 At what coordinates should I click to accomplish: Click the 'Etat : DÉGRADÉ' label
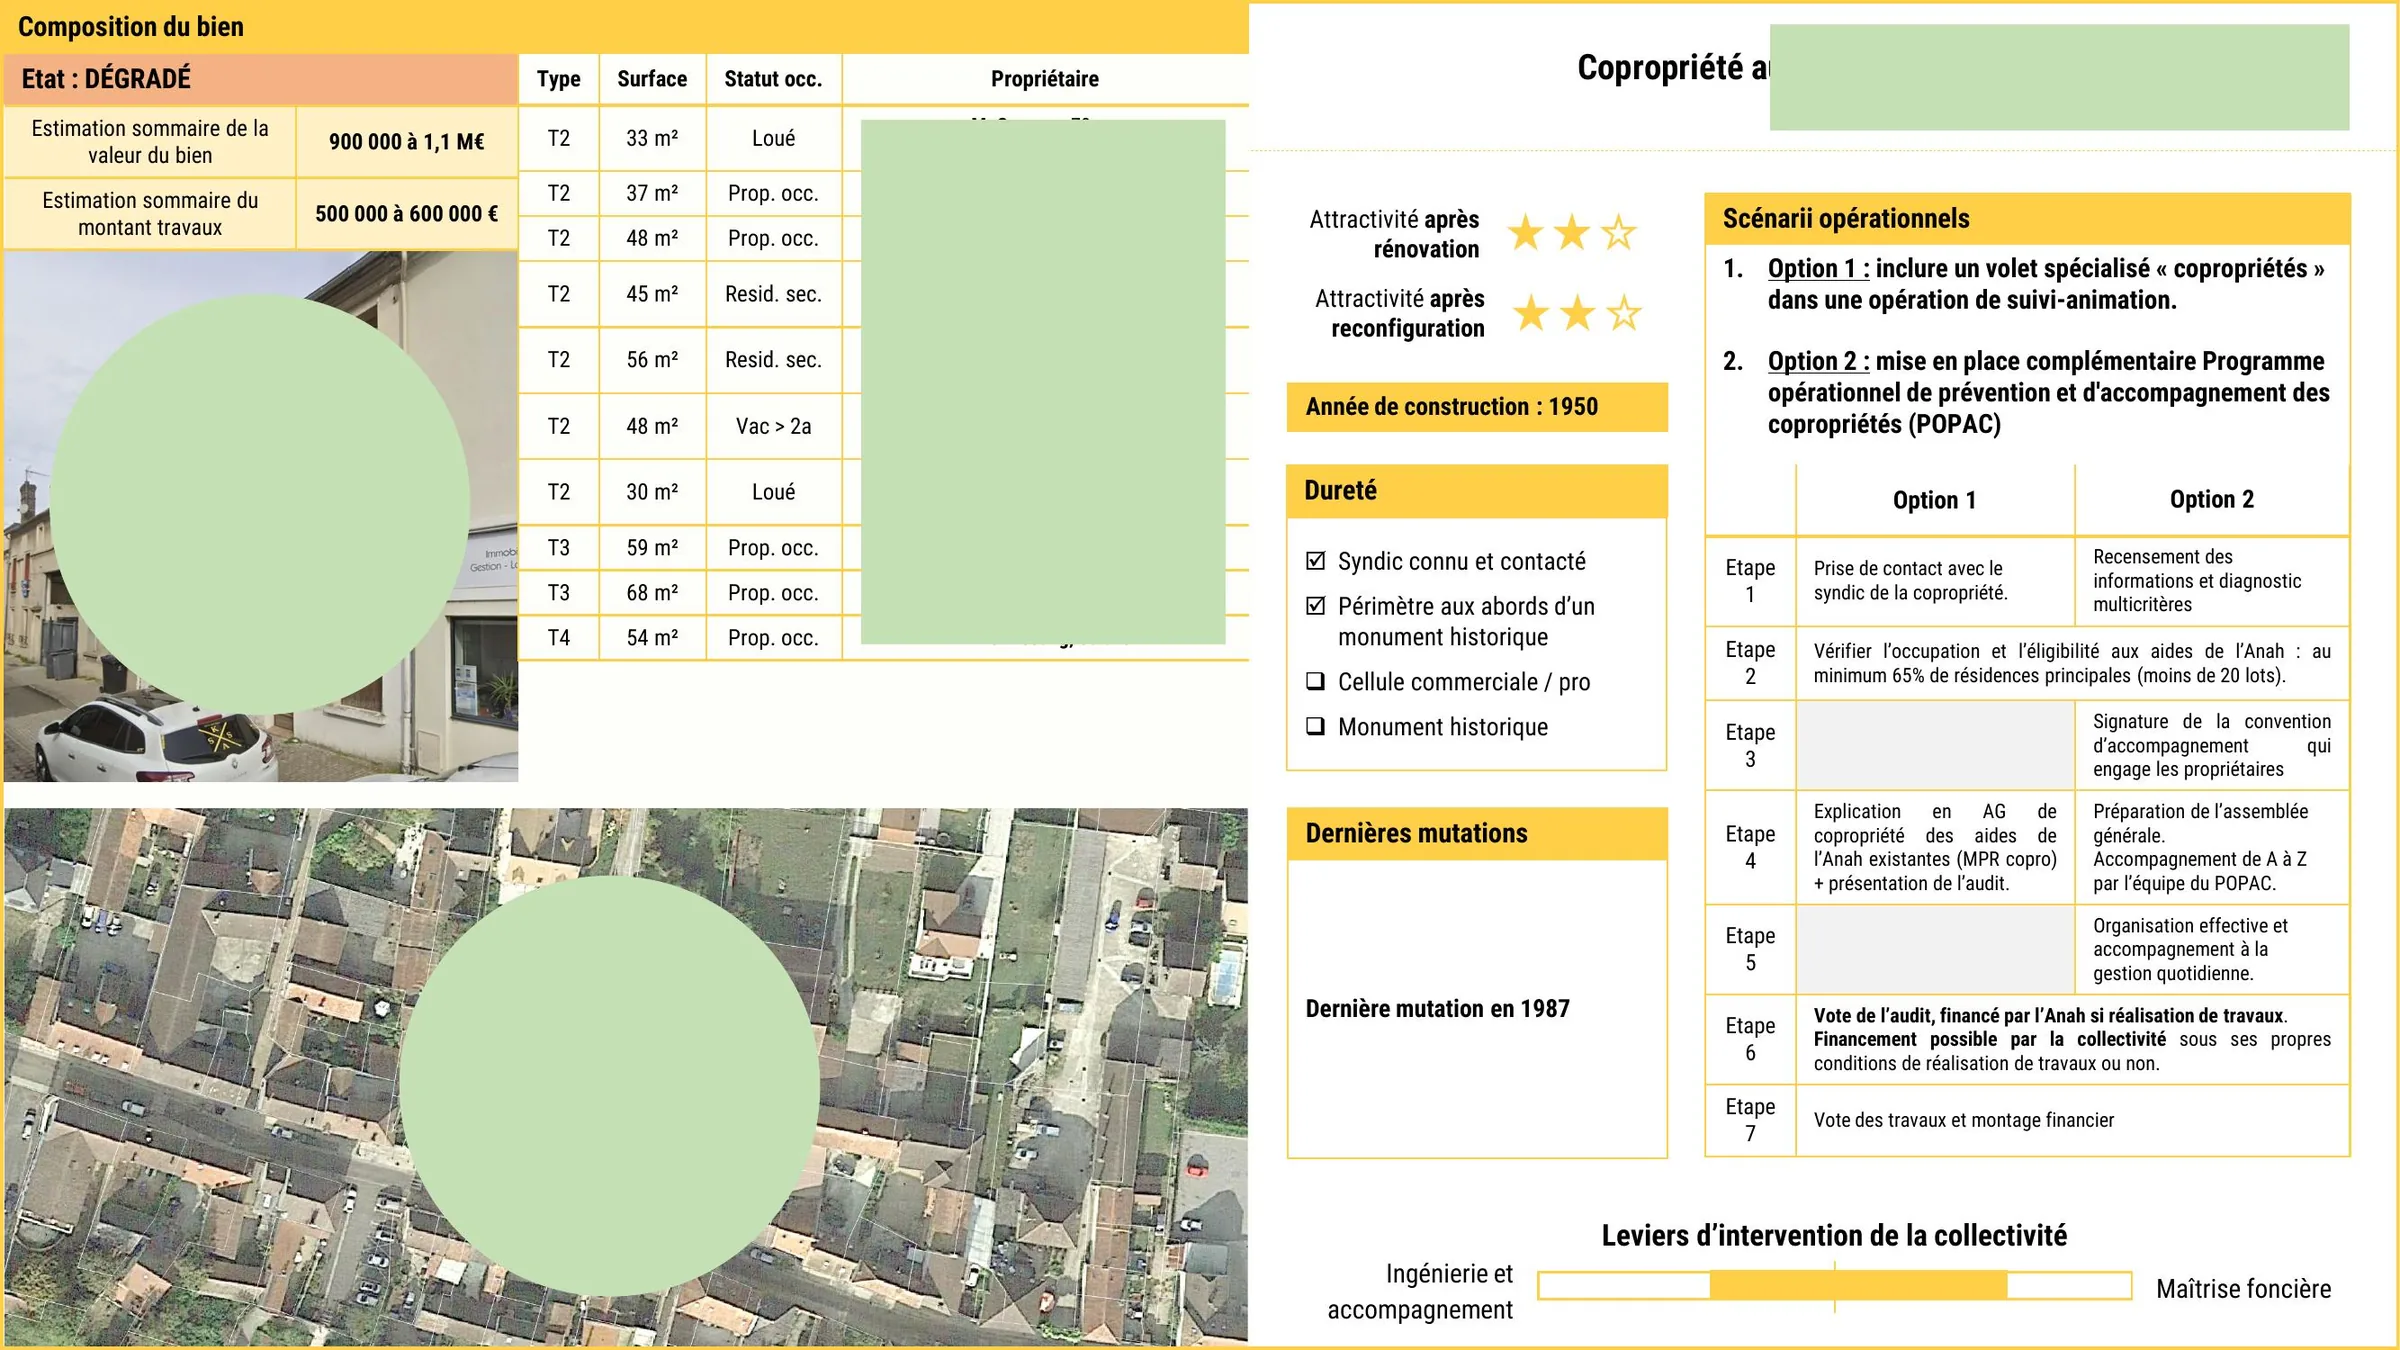pos(106,79)
